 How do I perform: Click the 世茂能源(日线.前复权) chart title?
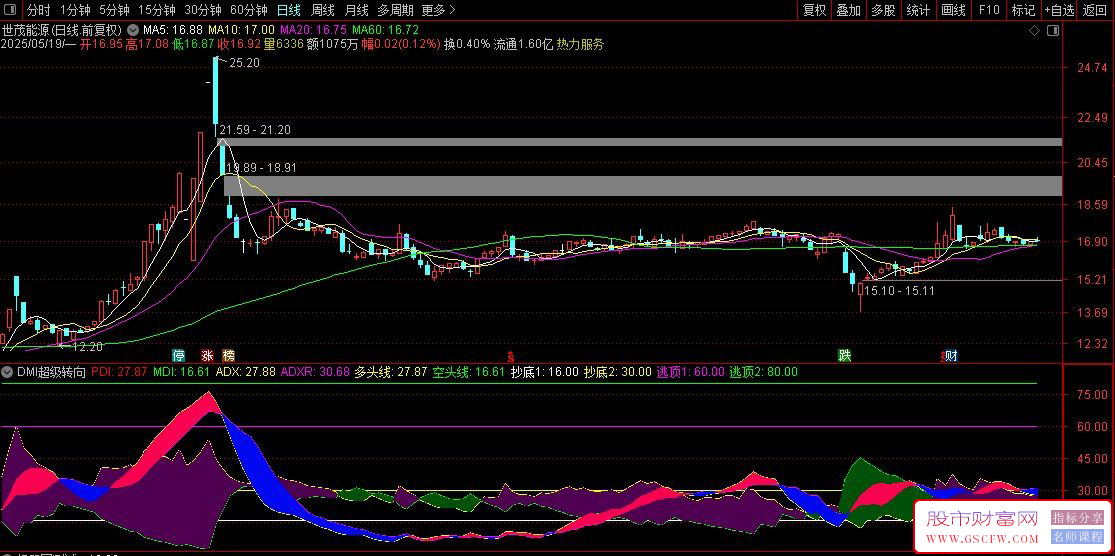63,30
